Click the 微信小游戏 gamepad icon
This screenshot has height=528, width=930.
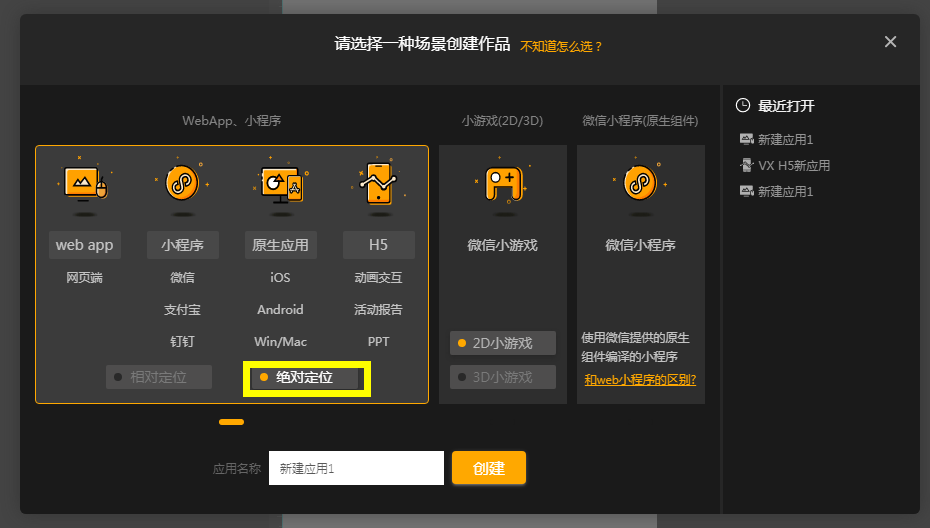[x=503, y=183]
